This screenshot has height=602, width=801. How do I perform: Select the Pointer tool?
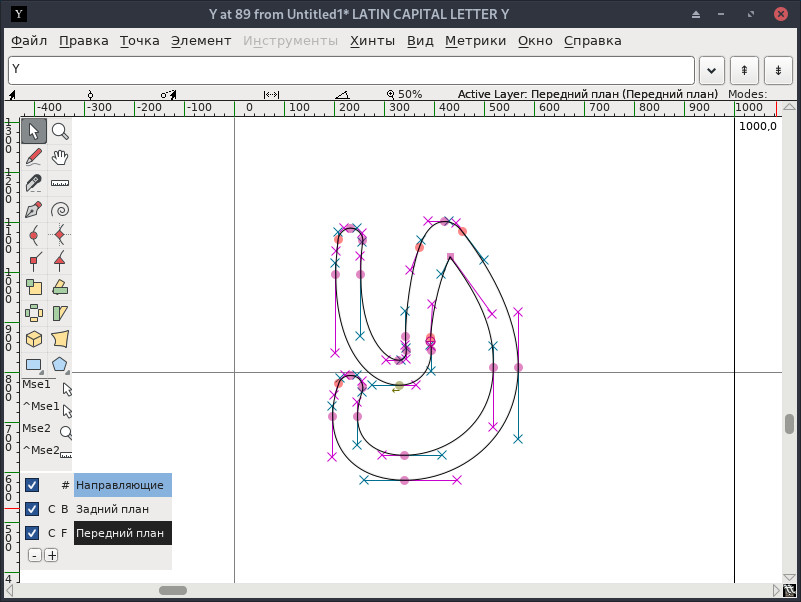34,131
